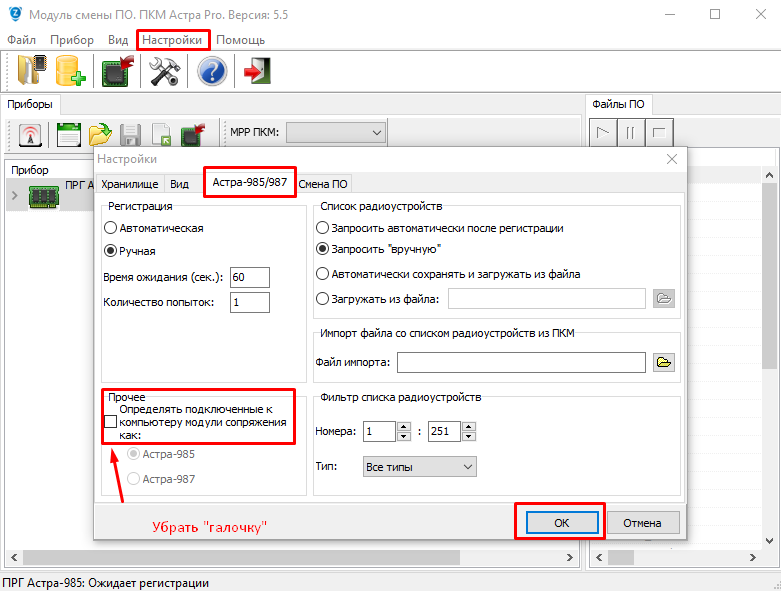Select Запросить автоматически после регистрации option

click(323, 228)
